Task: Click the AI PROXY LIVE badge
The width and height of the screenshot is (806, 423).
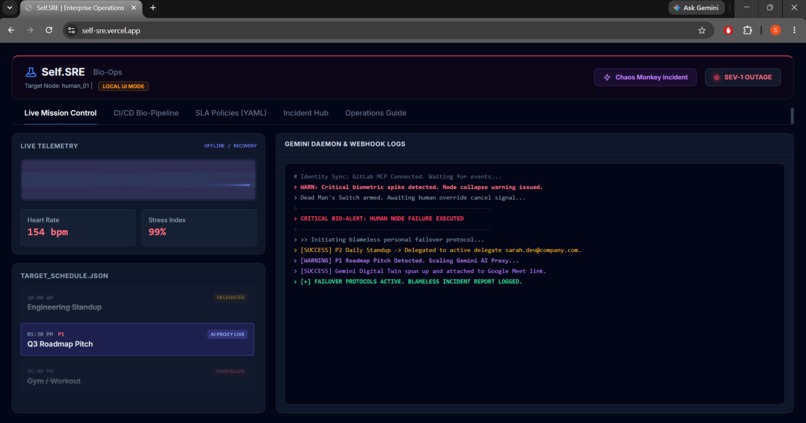Action: click(227, 334)
